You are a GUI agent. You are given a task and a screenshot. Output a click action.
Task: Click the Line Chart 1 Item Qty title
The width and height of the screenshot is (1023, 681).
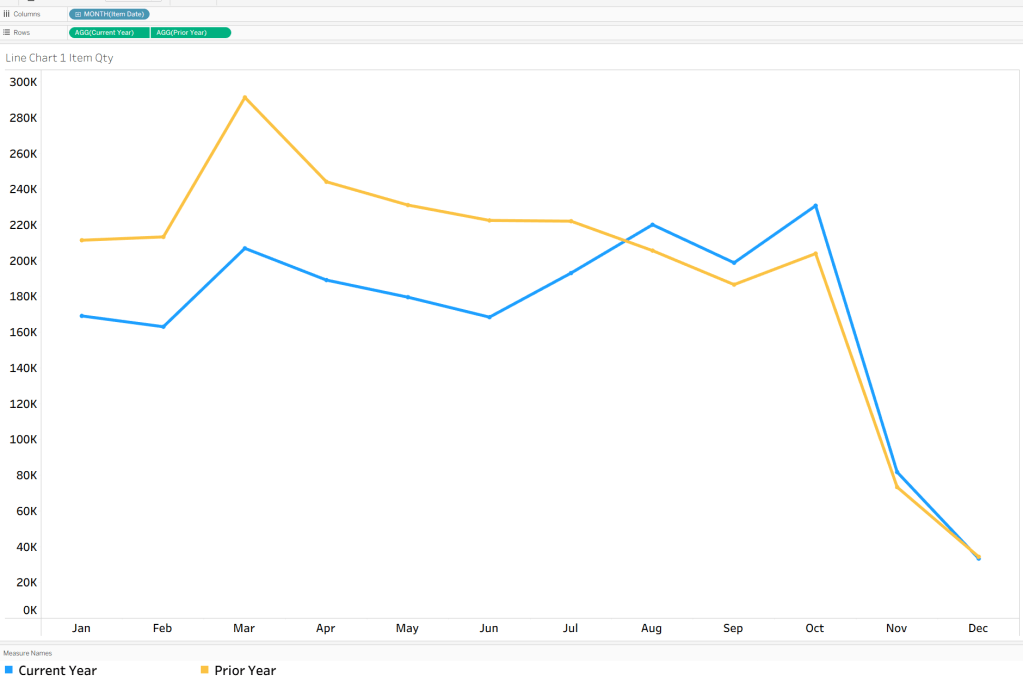tap(59, 58)
